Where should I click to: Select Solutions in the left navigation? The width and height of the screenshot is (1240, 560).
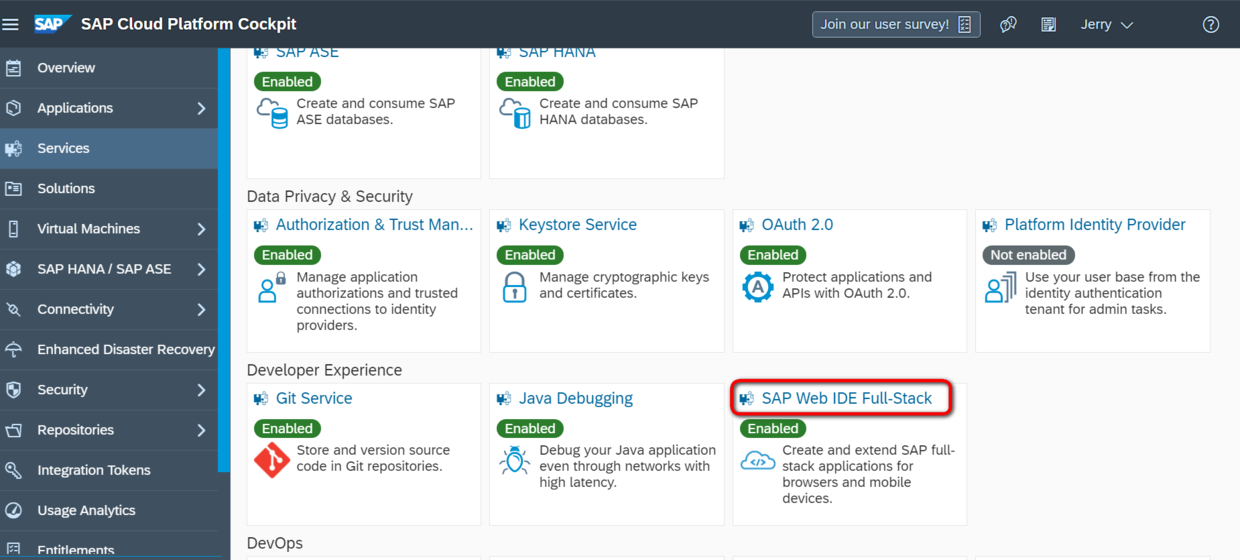tap(66, 188)
